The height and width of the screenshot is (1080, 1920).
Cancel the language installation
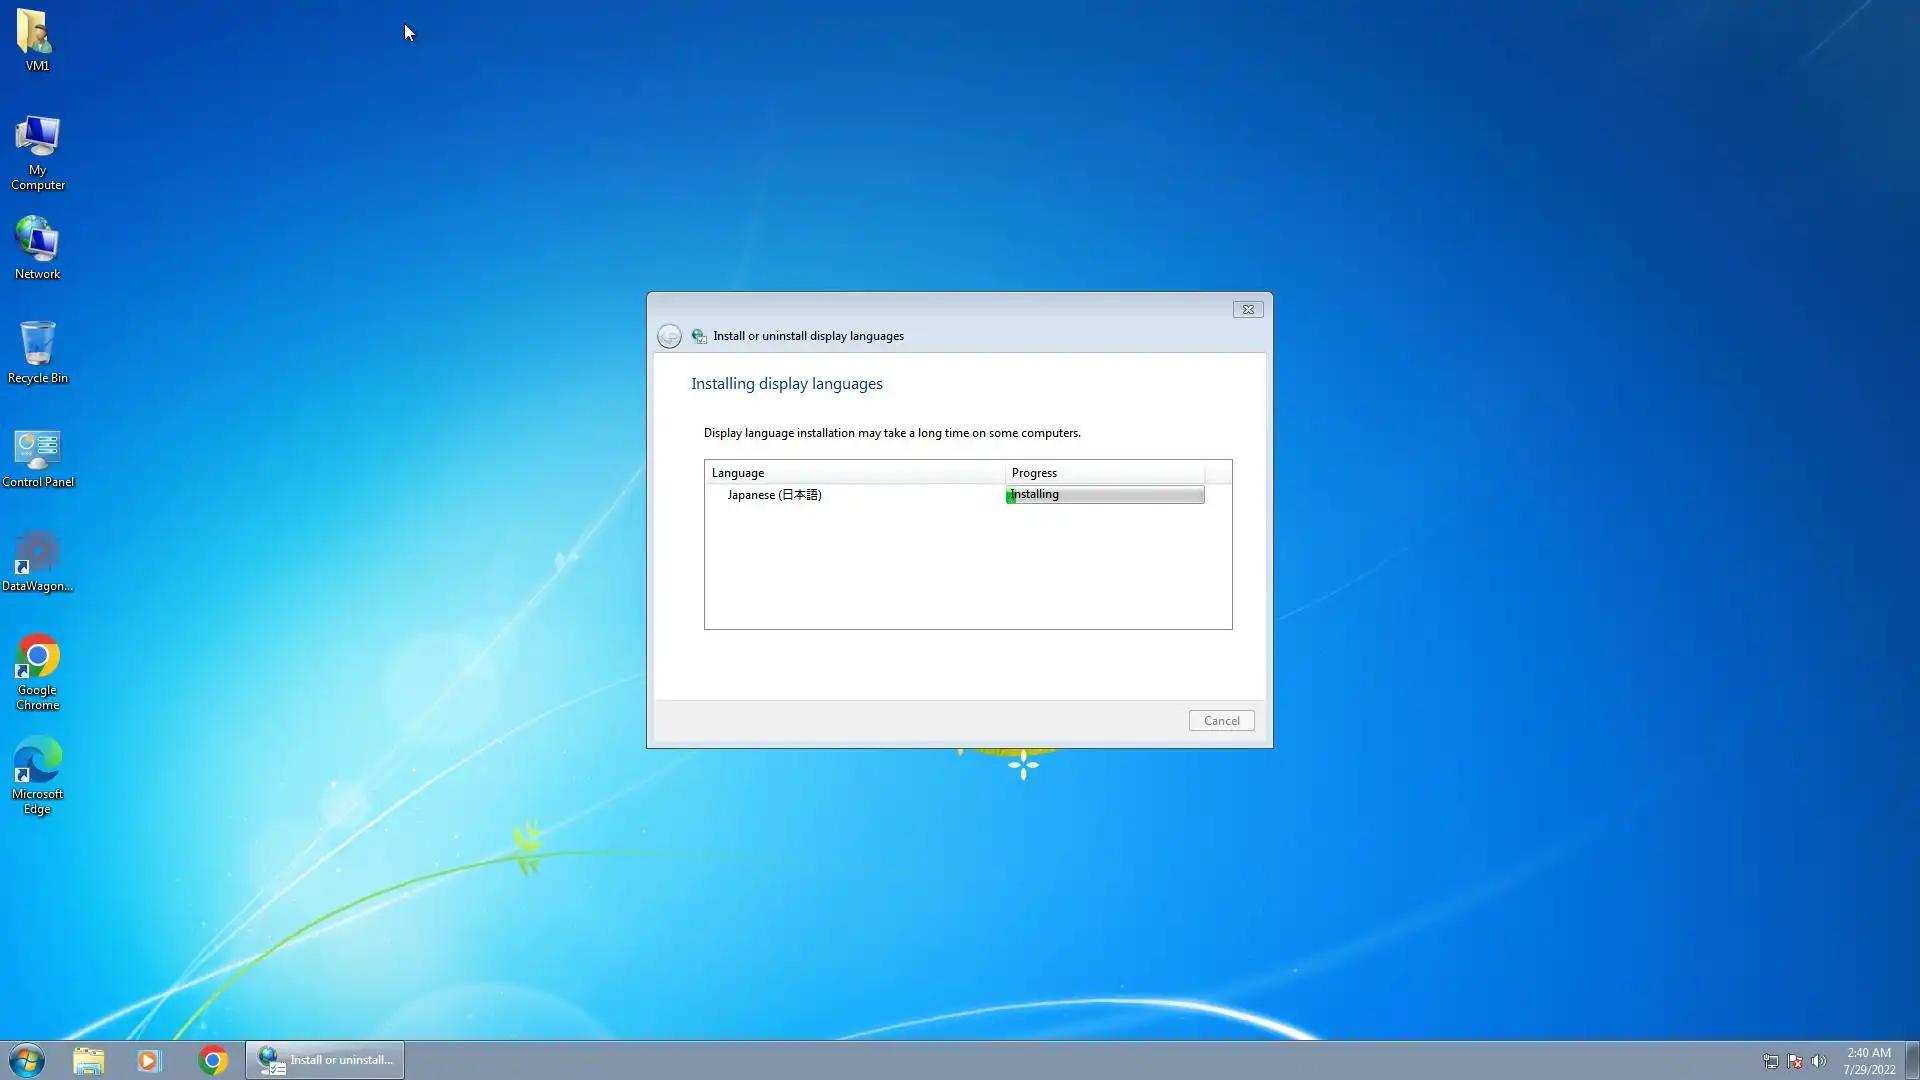[x=1220, y=721]
